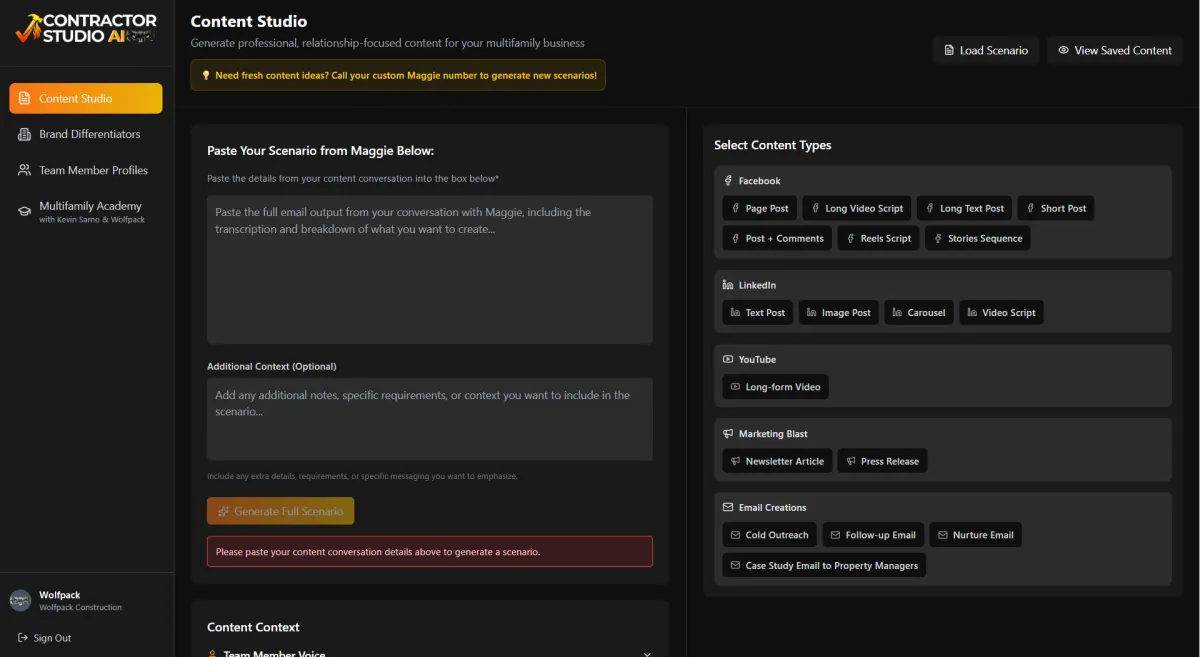Click the Additional Context text box
The width and height of the screenshot is (1200, 657).
pos(430,419)
